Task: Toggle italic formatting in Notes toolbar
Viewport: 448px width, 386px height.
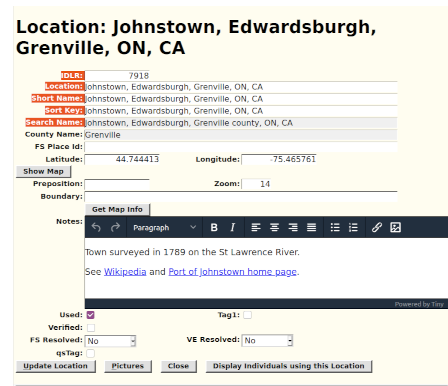Action: 233,228
